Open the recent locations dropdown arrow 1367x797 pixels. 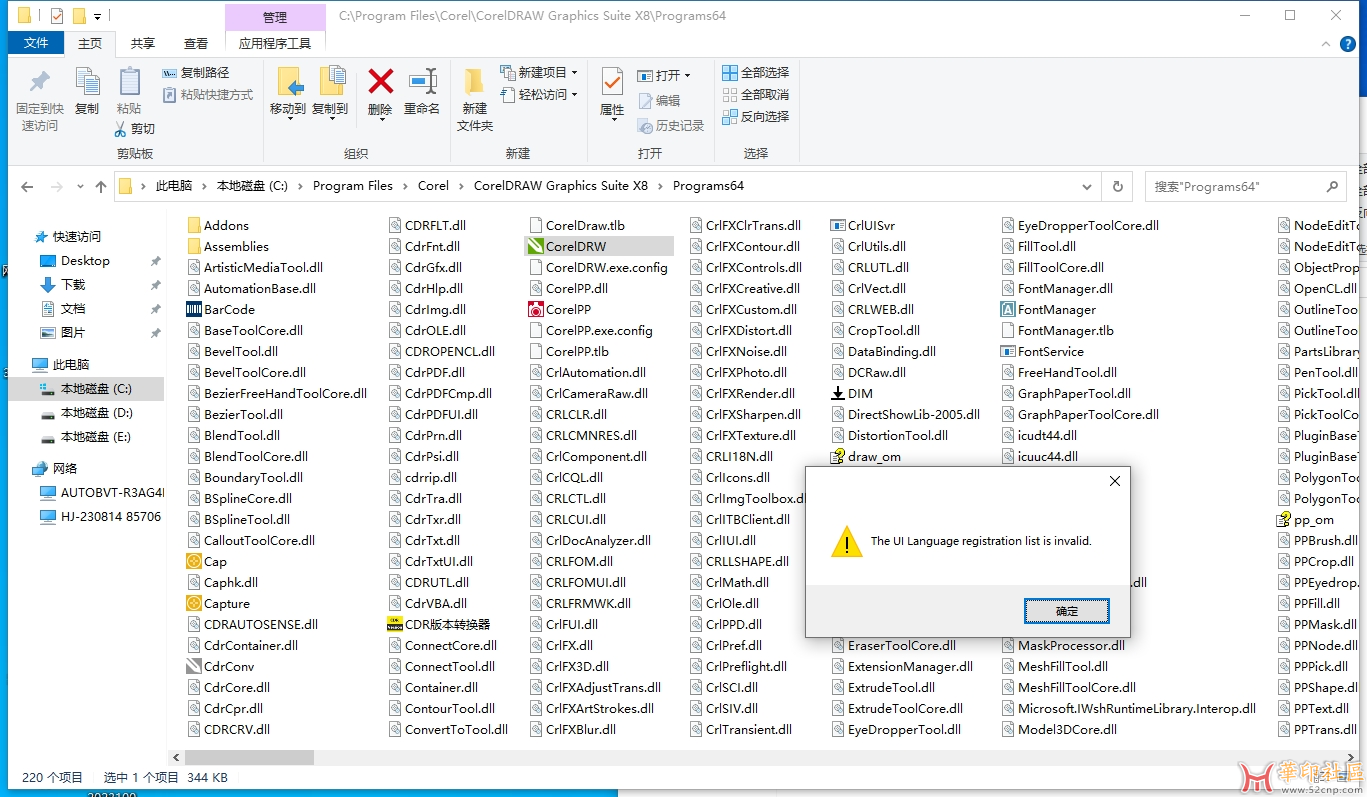pos(80,188)
